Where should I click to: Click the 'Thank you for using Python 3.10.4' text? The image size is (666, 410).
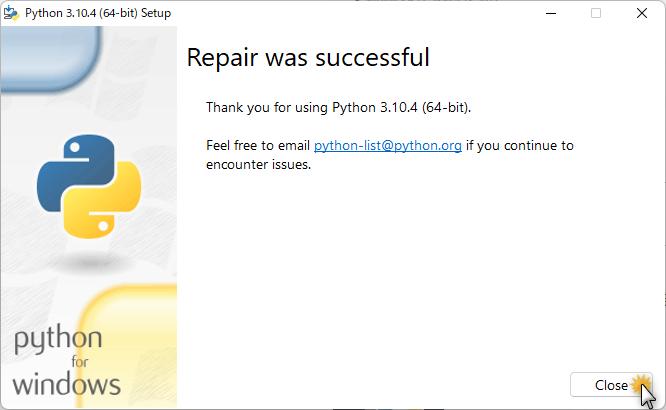339,107
